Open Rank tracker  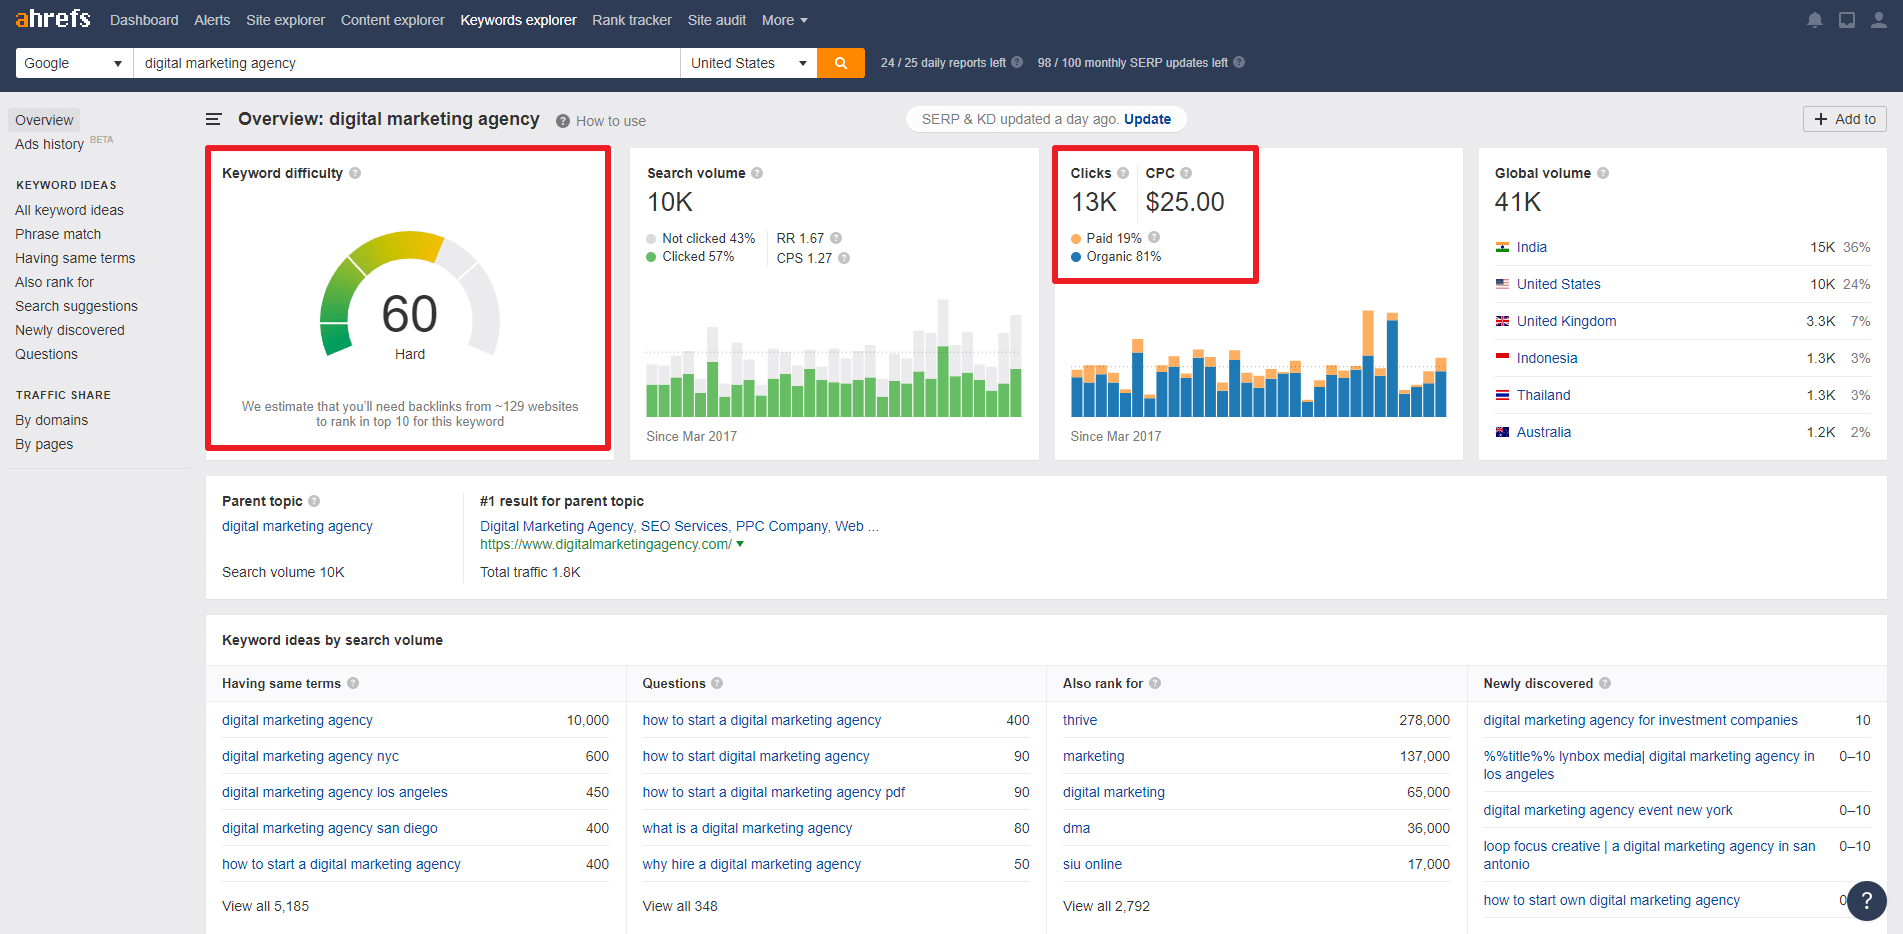coord(632,20)
